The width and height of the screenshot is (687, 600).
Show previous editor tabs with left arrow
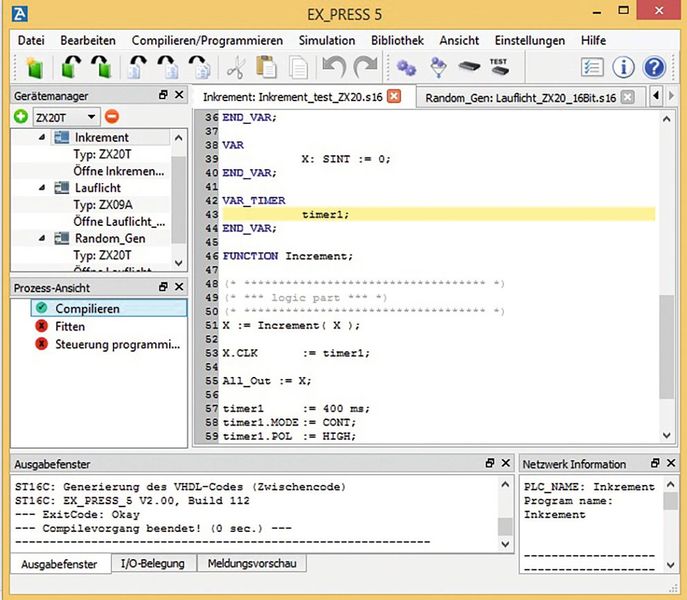(x=655, y=96)
